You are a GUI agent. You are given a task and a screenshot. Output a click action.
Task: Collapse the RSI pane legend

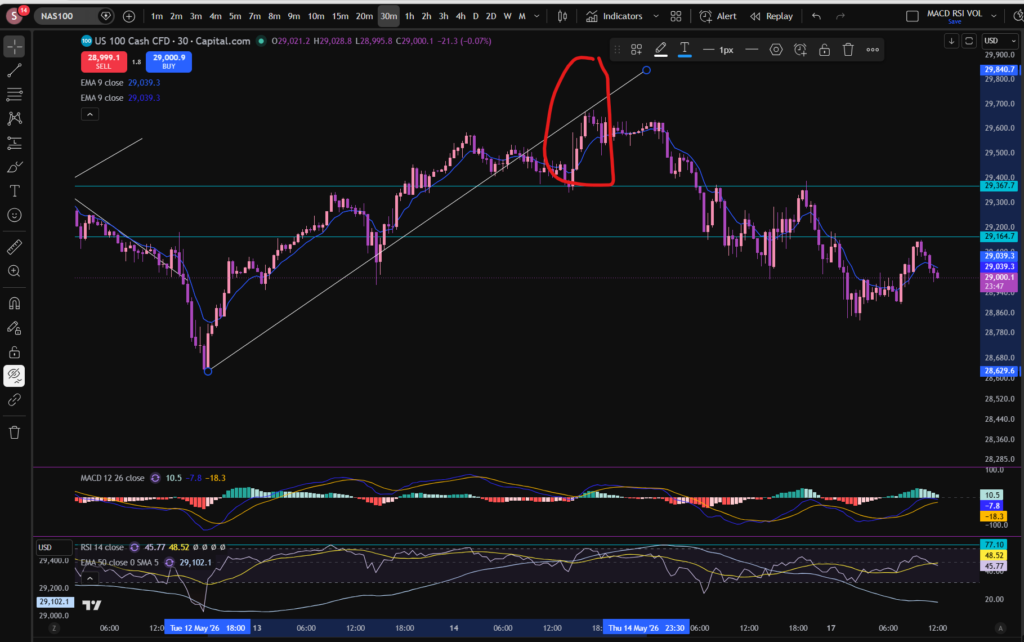[90, 578]
